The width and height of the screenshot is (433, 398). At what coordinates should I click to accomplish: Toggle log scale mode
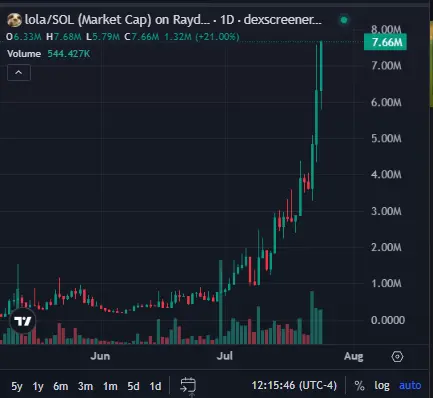pyautogui.click(x=382, y=386)
